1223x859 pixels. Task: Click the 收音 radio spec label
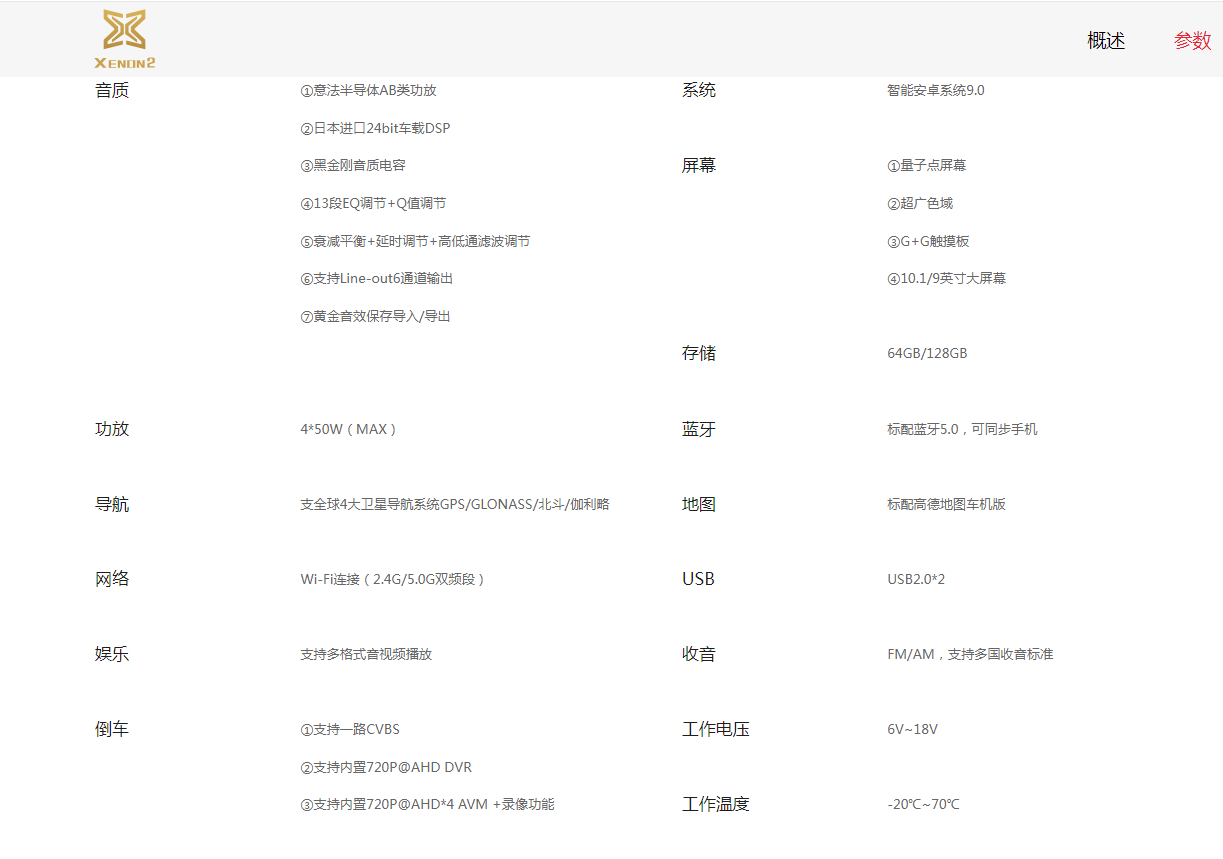698,654
